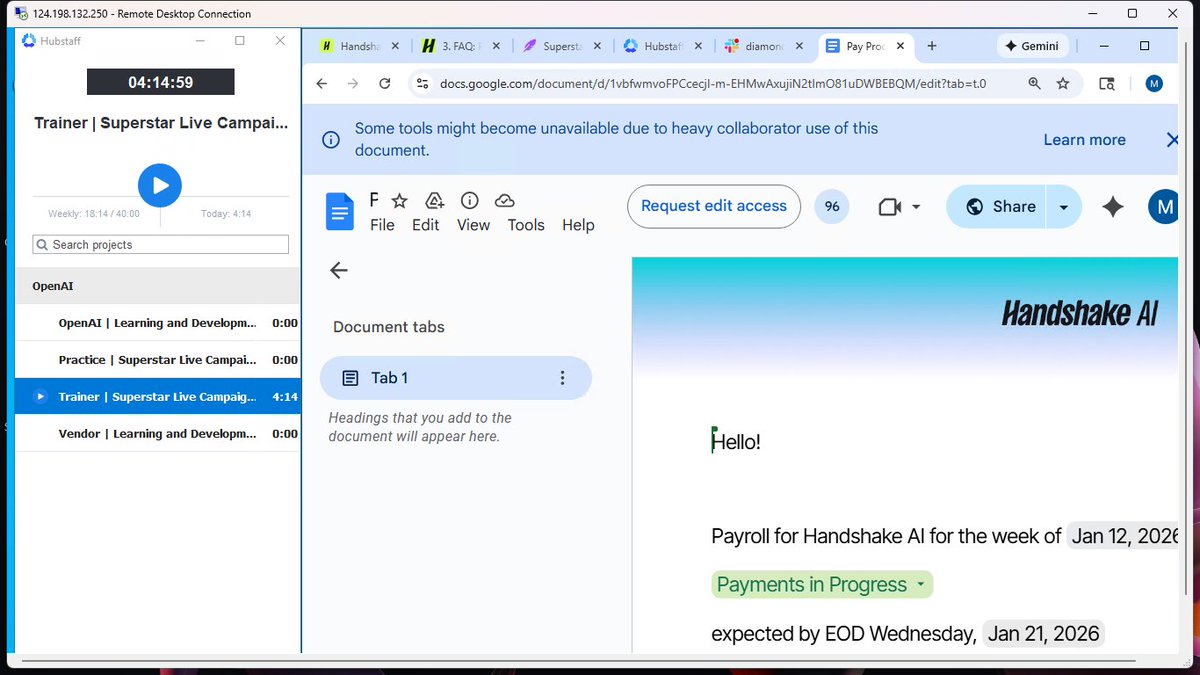Bookmark this page with the star icon
The height and width of the screenshot is (675, 1200).
[x=1063, y=84]
